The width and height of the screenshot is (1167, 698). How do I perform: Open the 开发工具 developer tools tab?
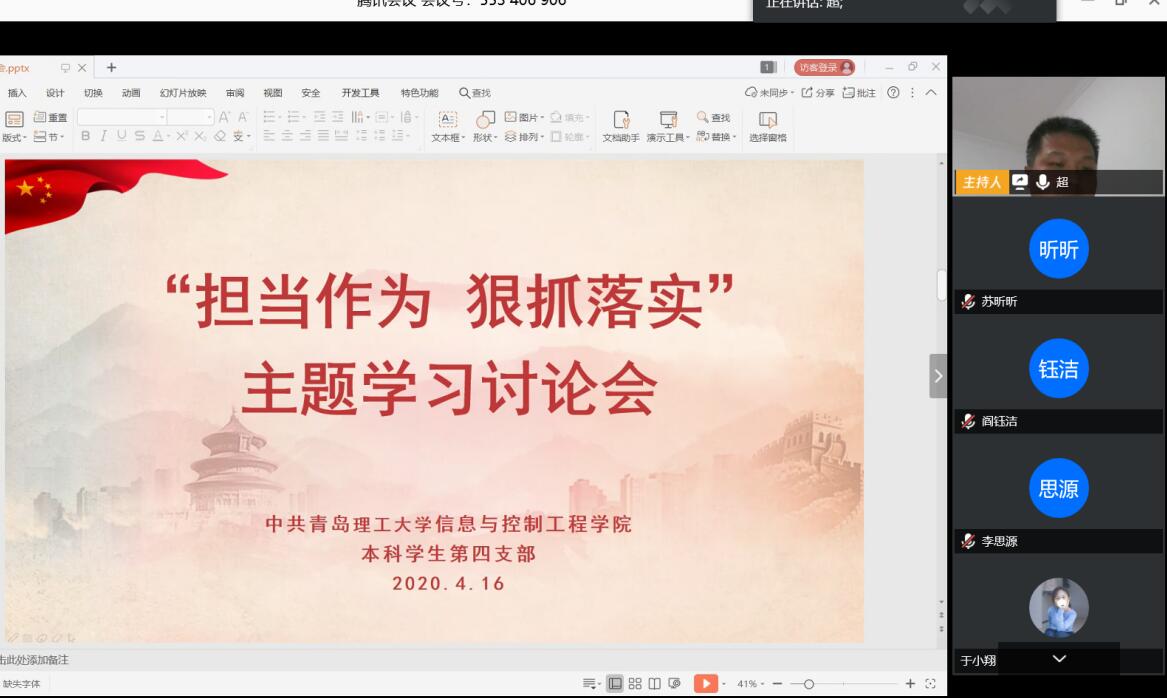click(x=360, y=93)
